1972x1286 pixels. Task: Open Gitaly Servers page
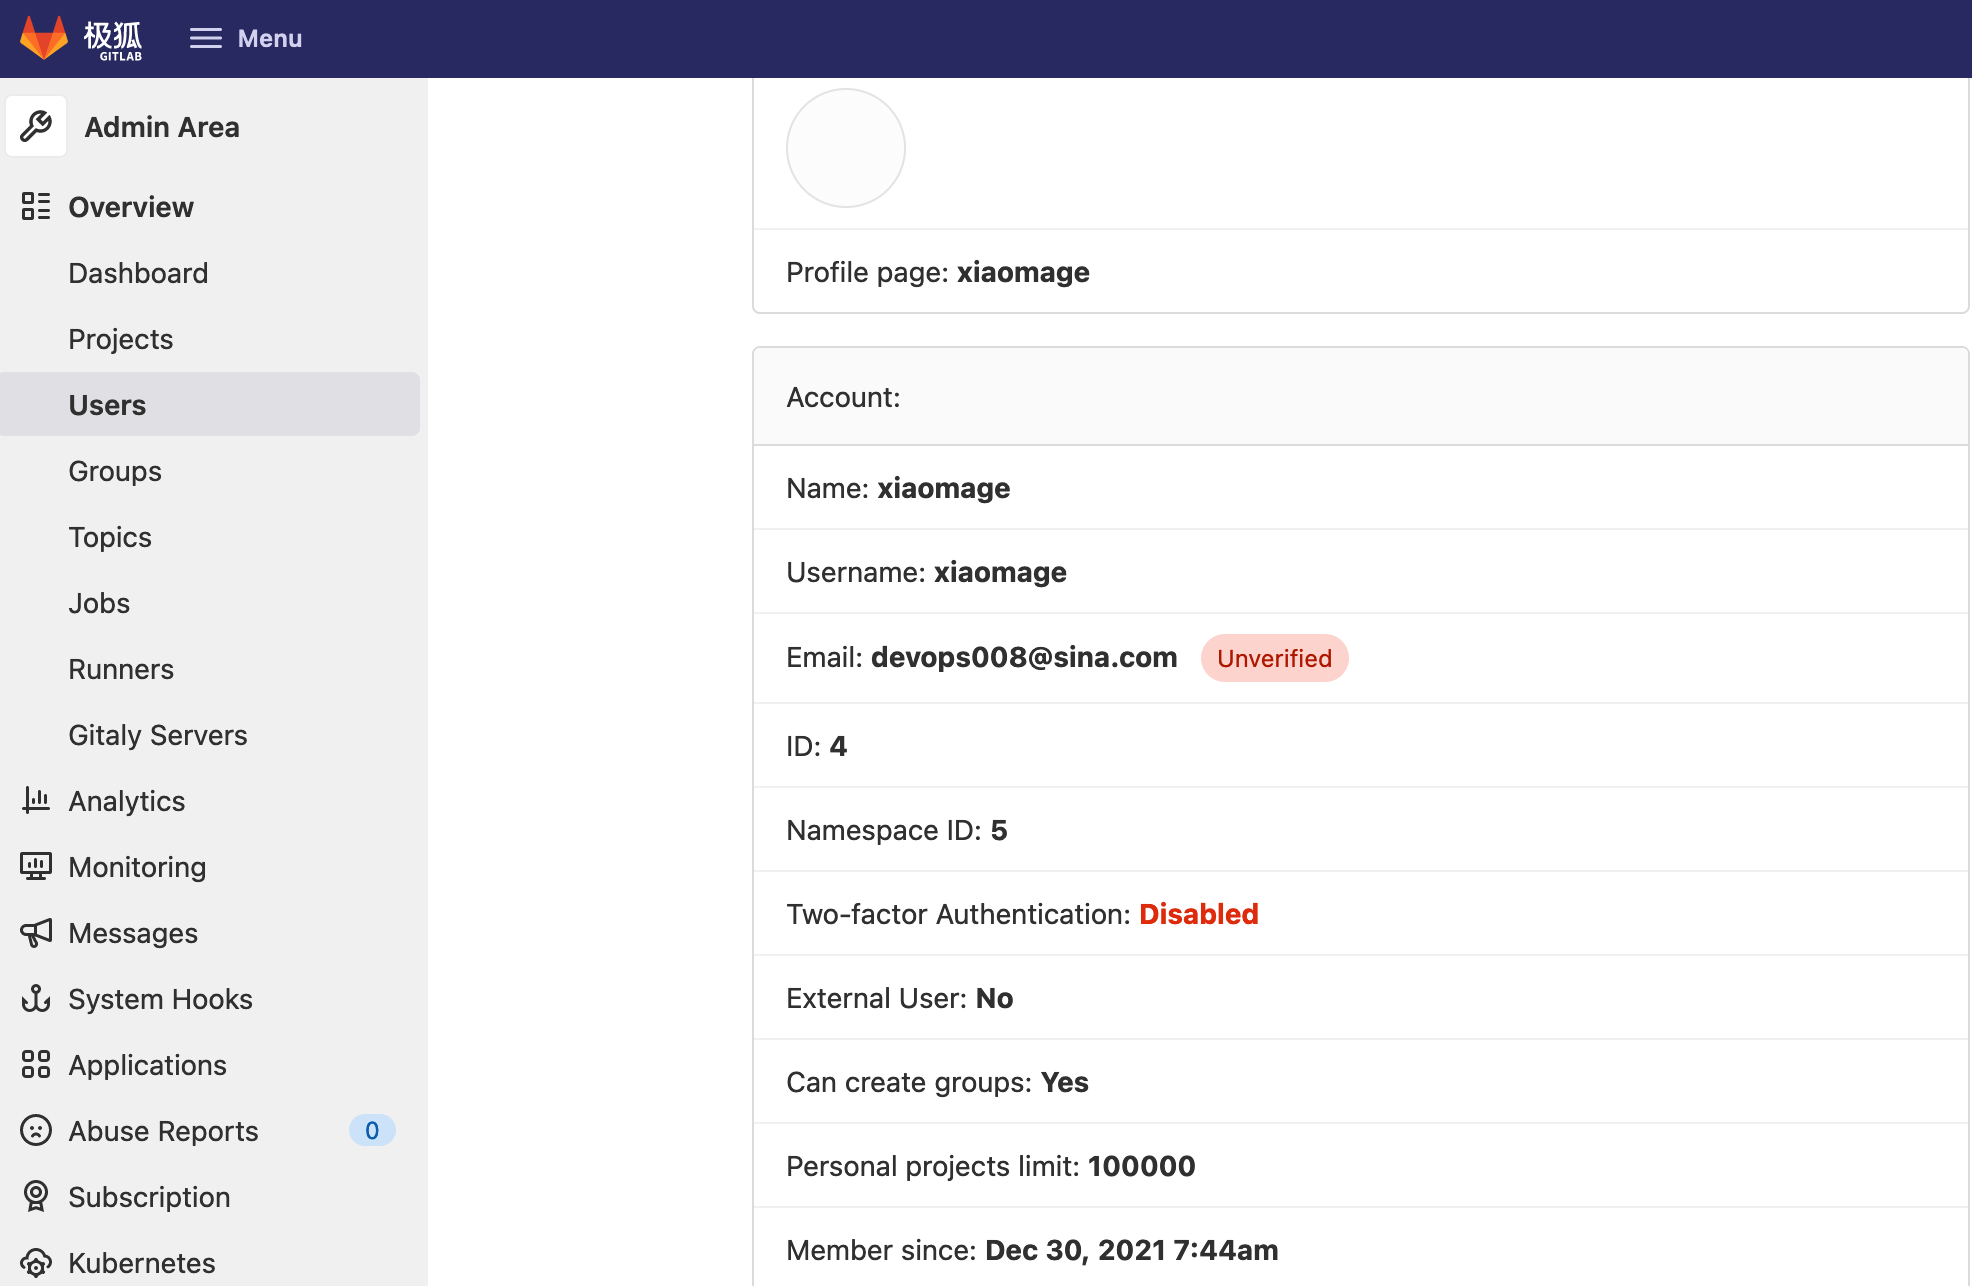[157, 735]
